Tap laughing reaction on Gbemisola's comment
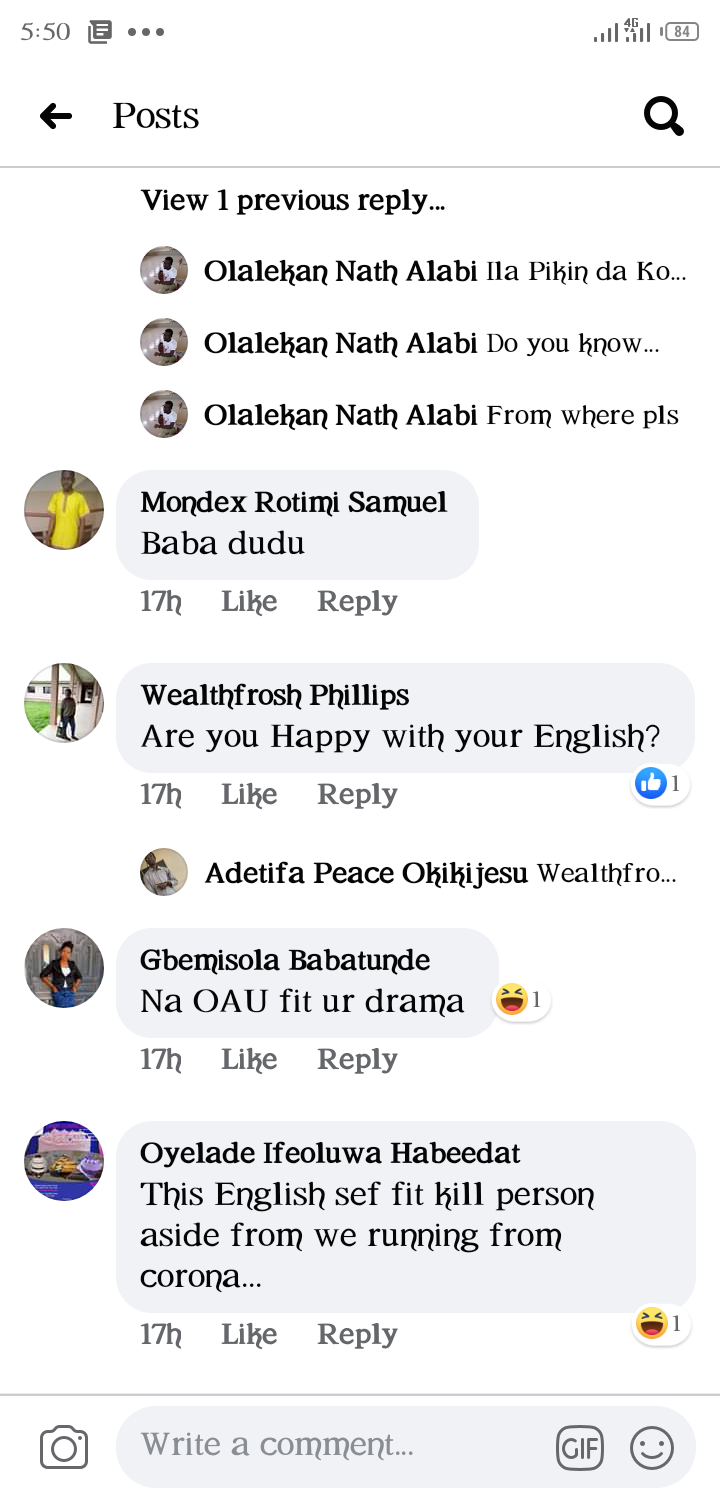Image resolution: width=720 pixels, height=1500 pixels. [520, 999]
